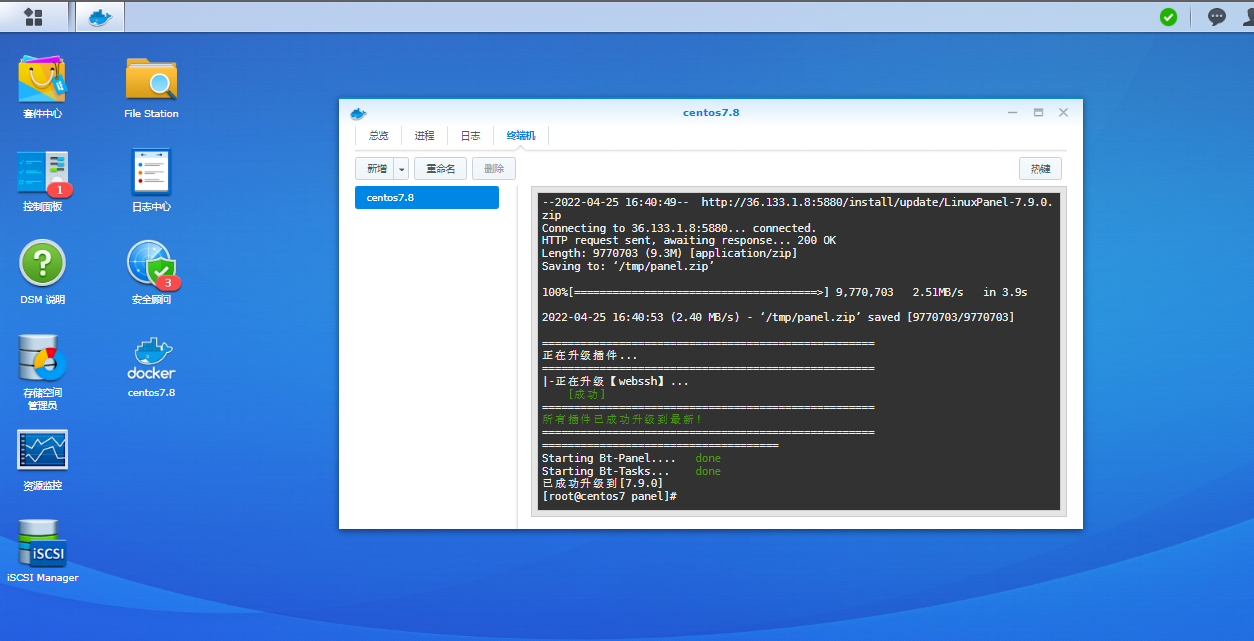Click the green '[成功]' status text
Viewport: 1254px width, 641px height.
pos(586,394)
